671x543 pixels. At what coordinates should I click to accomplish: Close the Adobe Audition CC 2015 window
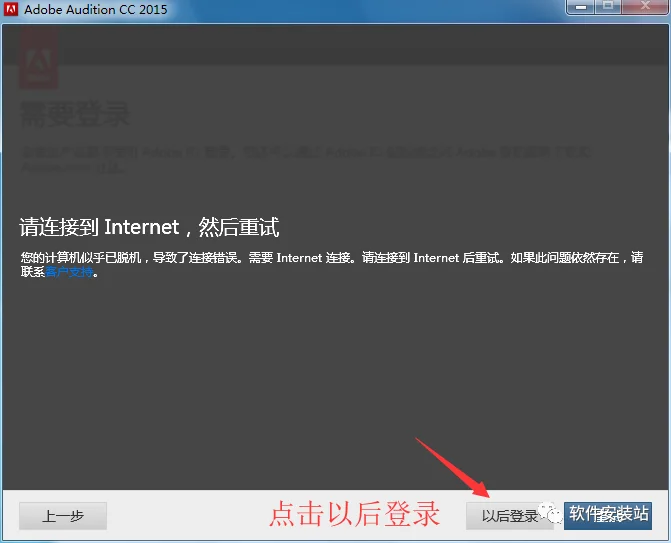point(644,6)
